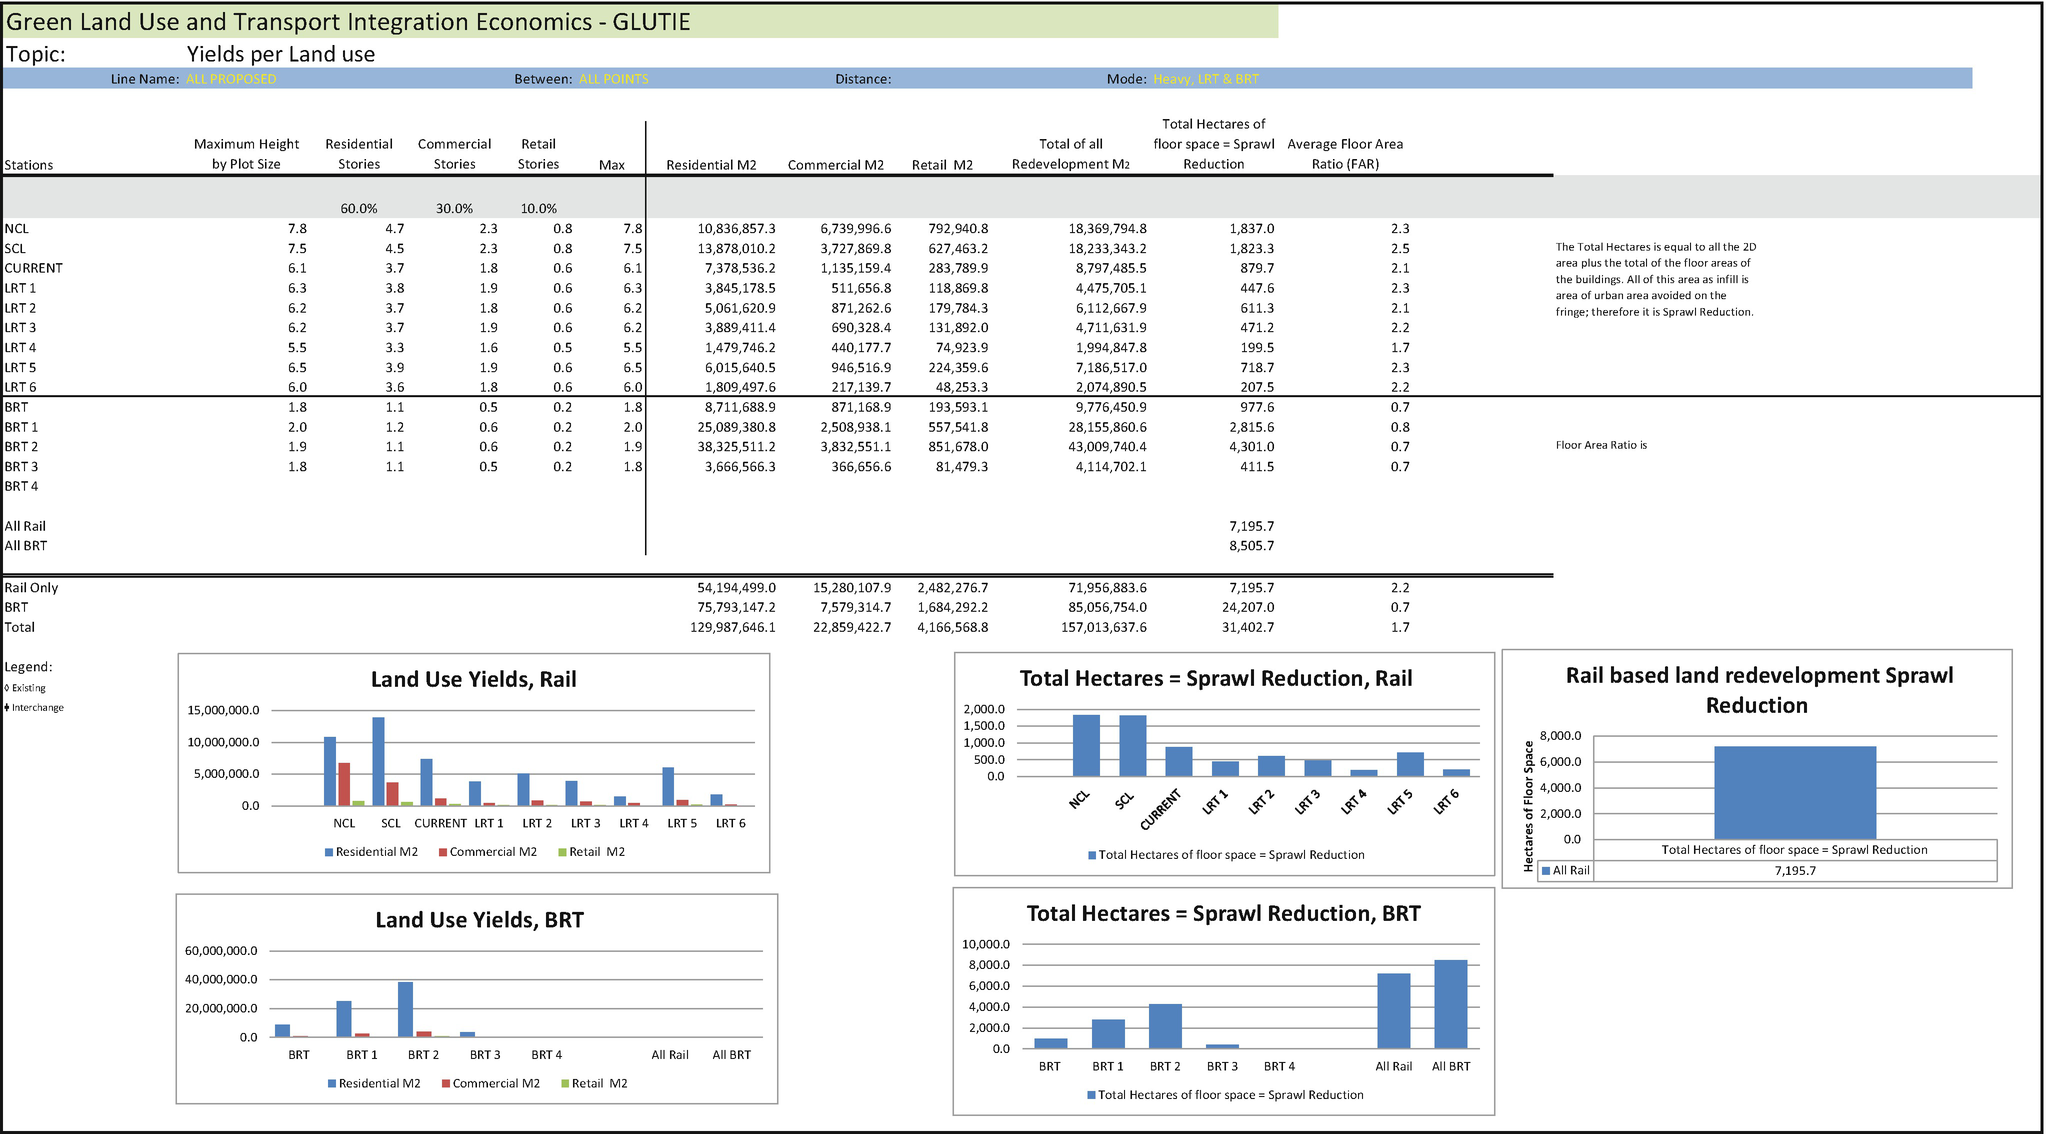Image resolution: width=2046 pixels, height=1134 pixels.
Task: Click the 'Interchange' legend entry
Action: pos(34,708)
